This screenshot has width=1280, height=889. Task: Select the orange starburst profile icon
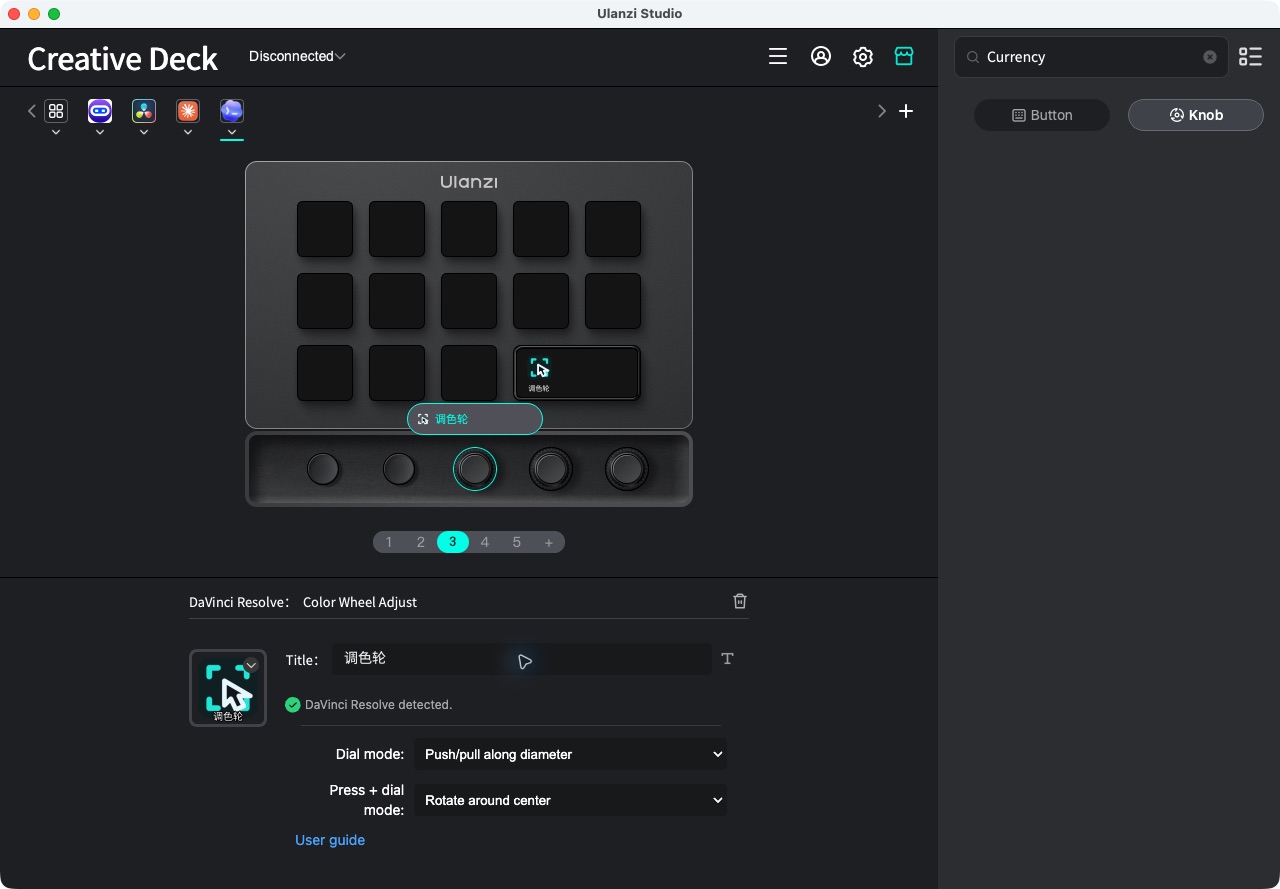coord(188,111)
